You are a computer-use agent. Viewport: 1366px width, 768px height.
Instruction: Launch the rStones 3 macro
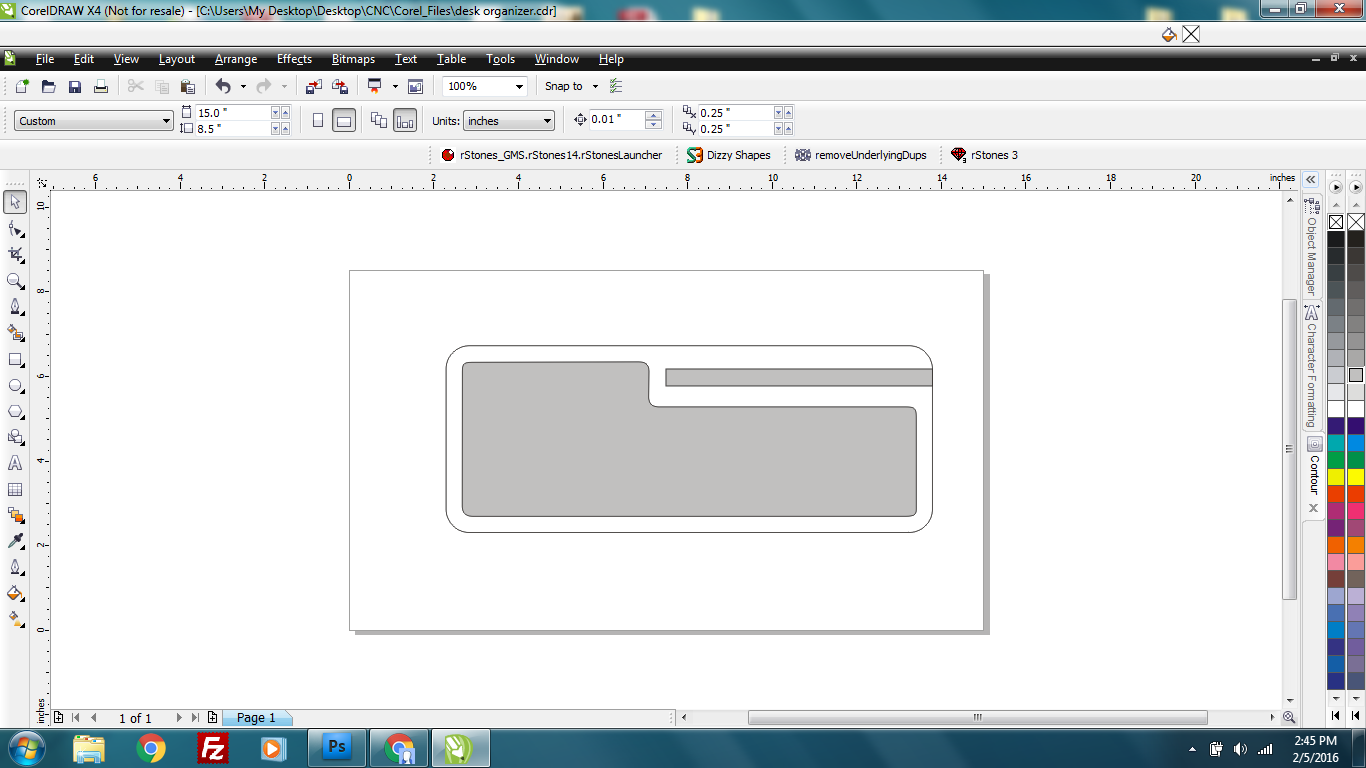tap(985, 155)
